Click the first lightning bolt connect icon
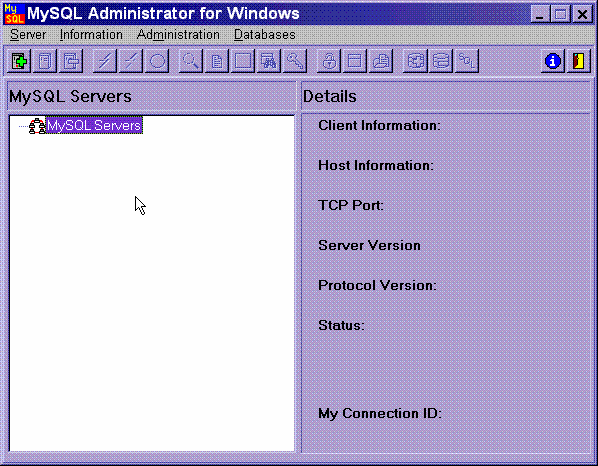The width and height of the screenshot is (598, 466). (x=105, y=61)
